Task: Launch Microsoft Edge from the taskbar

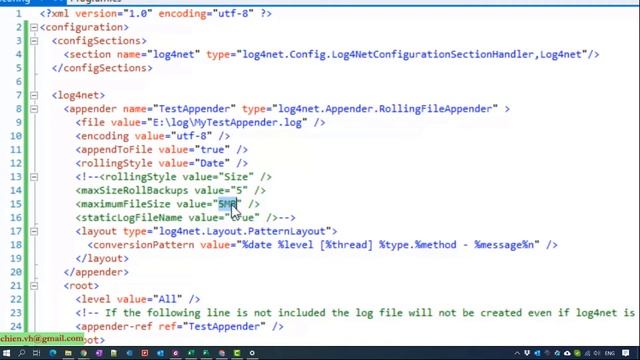Action: tap(53, 353)
